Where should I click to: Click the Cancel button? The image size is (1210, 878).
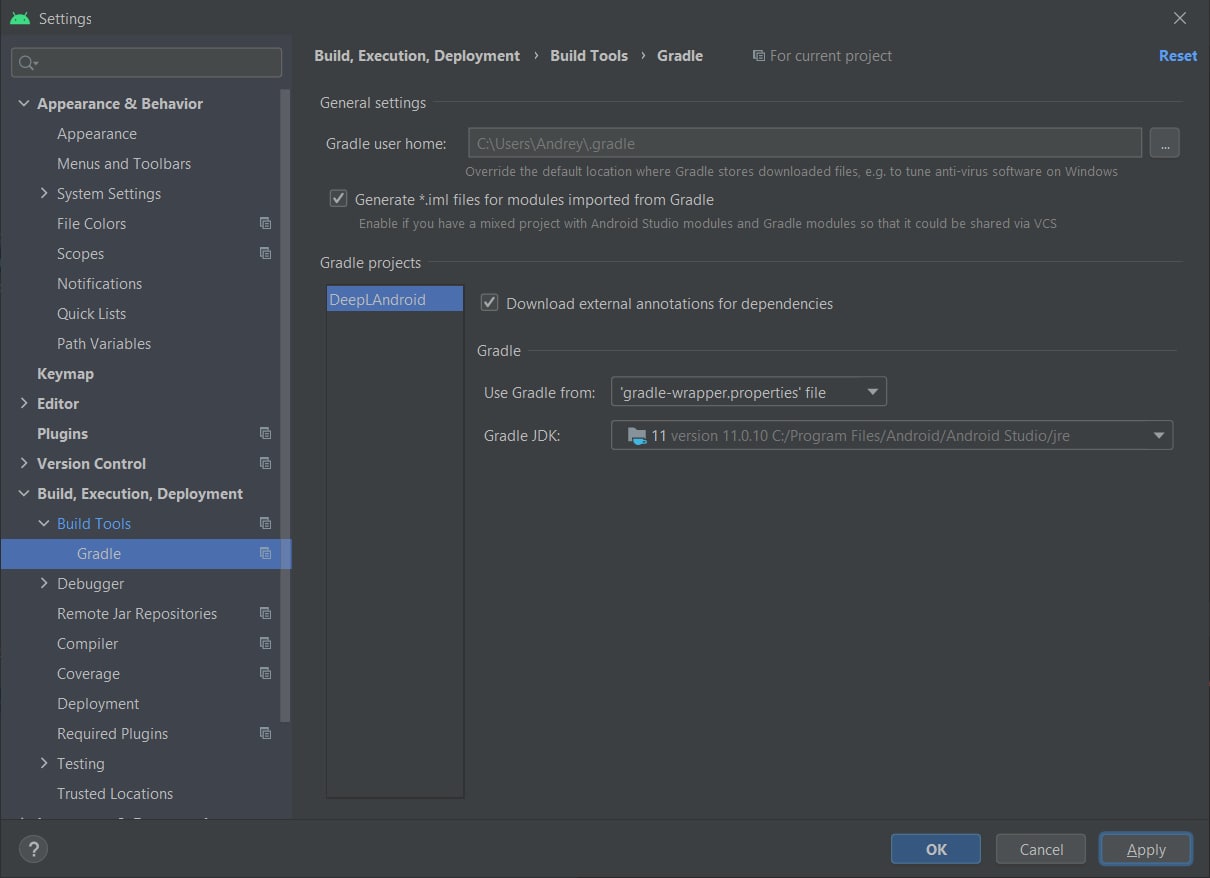1041,849
